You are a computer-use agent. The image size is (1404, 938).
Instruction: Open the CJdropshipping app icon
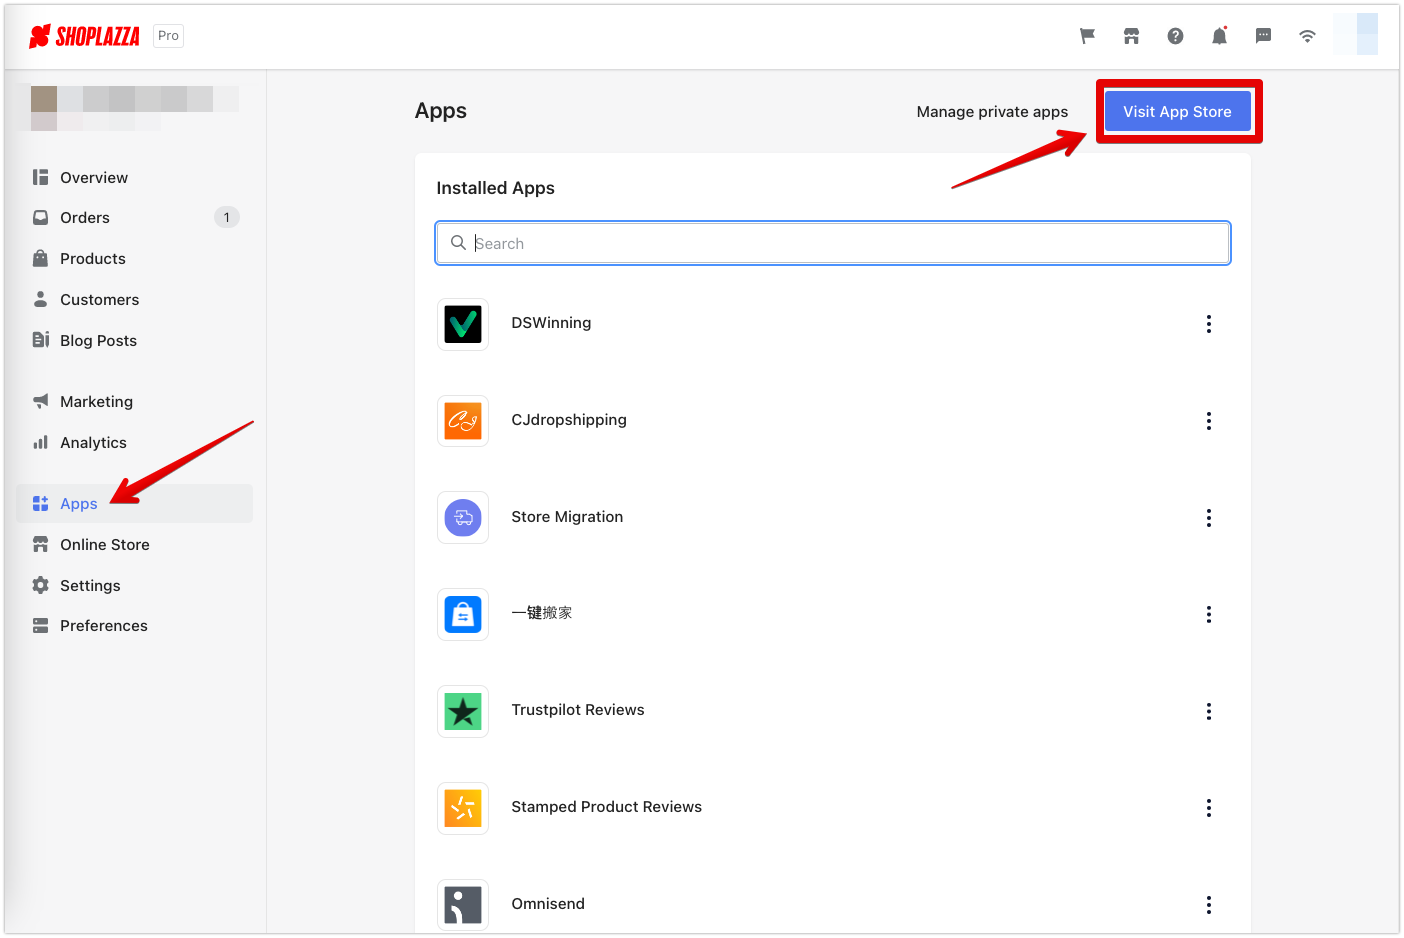pyautogui.click(x=463, y=421)
